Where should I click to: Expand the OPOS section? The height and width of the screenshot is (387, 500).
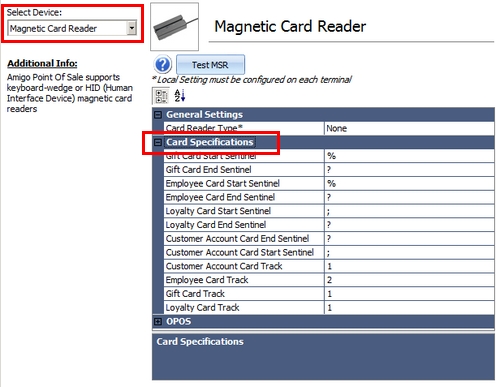tap(158, 322)
